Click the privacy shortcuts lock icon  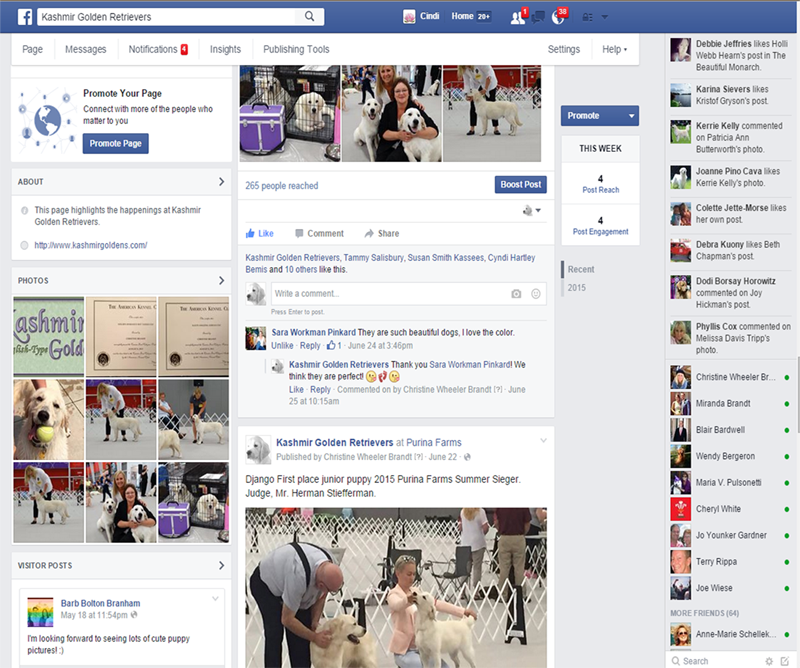[x=586, y=17]
